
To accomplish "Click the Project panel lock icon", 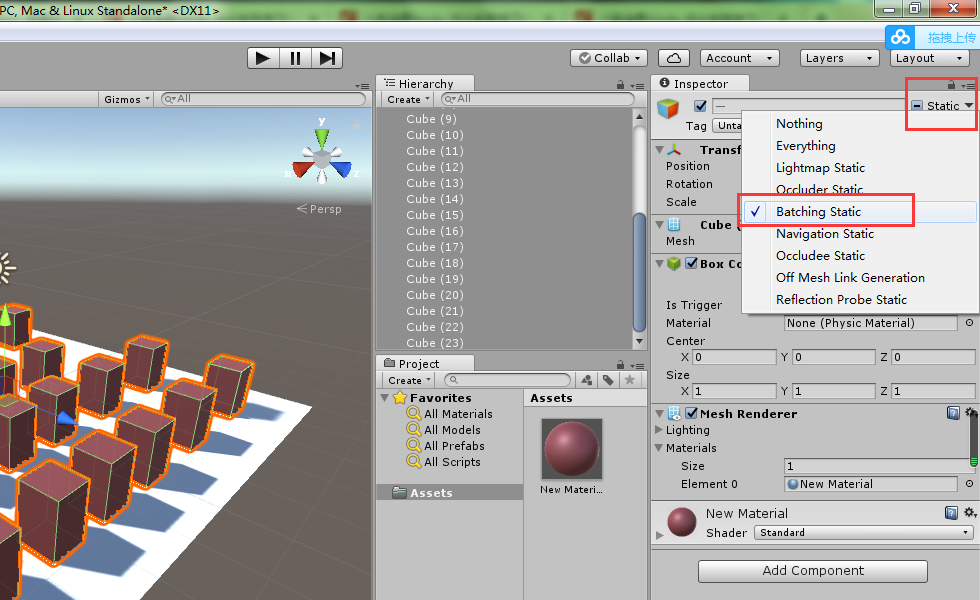I will [x=620, y=364].
